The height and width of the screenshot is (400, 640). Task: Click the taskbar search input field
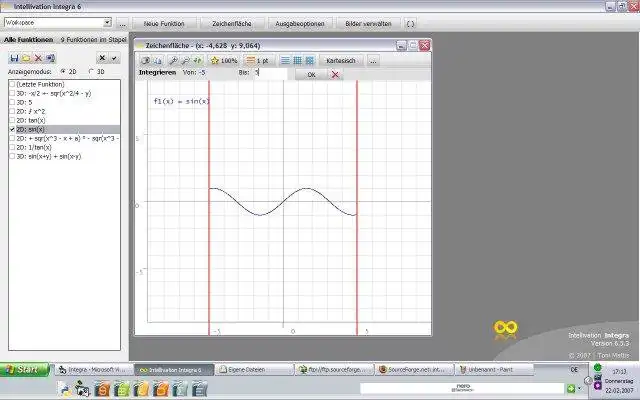click(462, 389)
